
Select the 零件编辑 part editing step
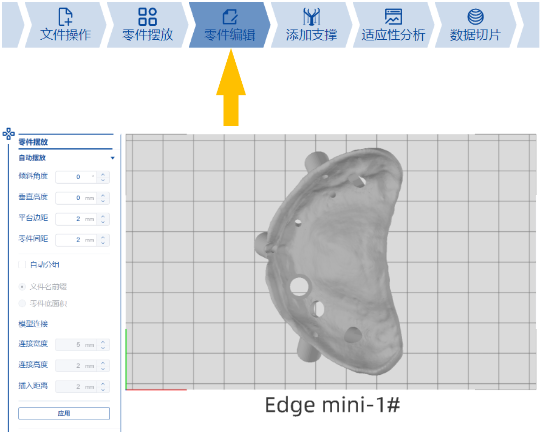click(229, 25)
